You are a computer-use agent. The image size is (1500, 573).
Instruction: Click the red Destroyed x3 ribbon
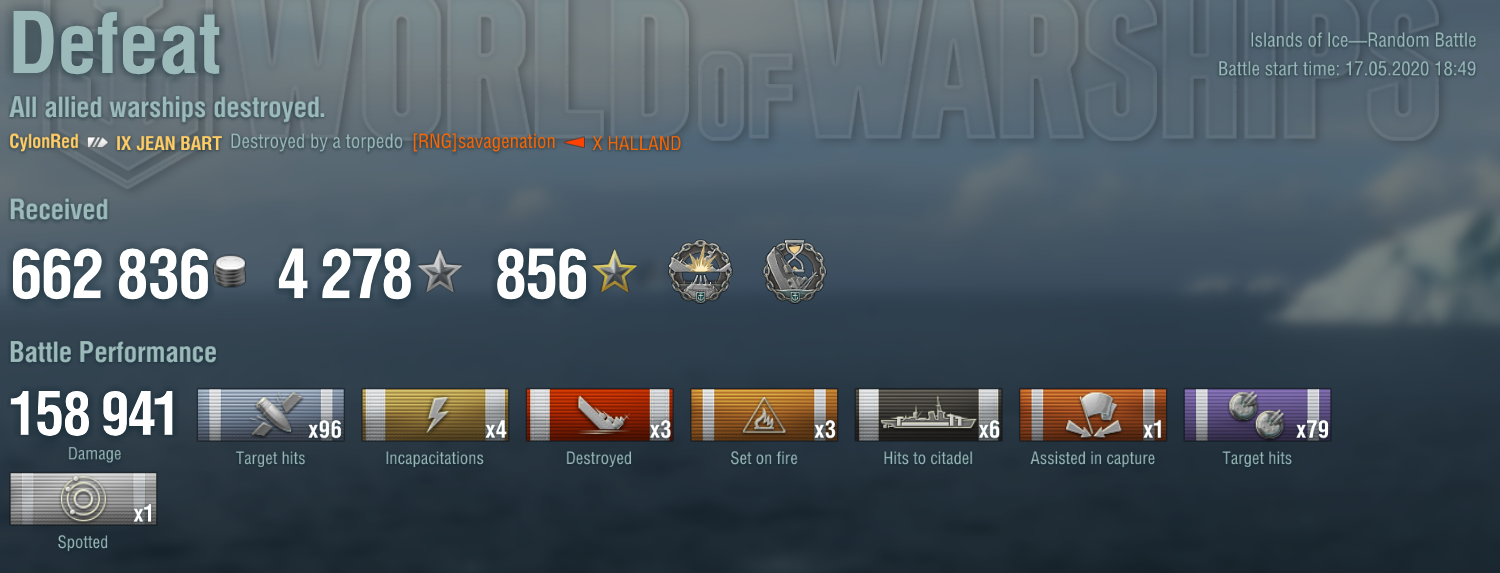[600, 415]
